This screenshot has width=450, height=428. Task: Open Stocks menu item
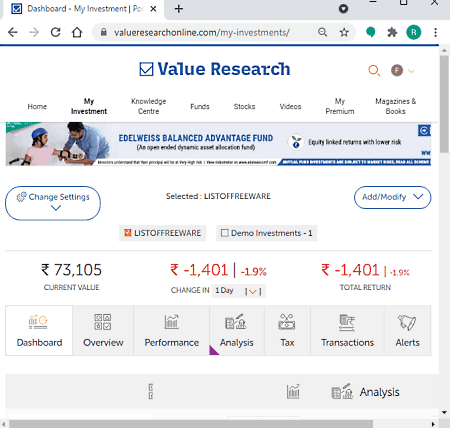pyautogui.click(x=244, y=107)
